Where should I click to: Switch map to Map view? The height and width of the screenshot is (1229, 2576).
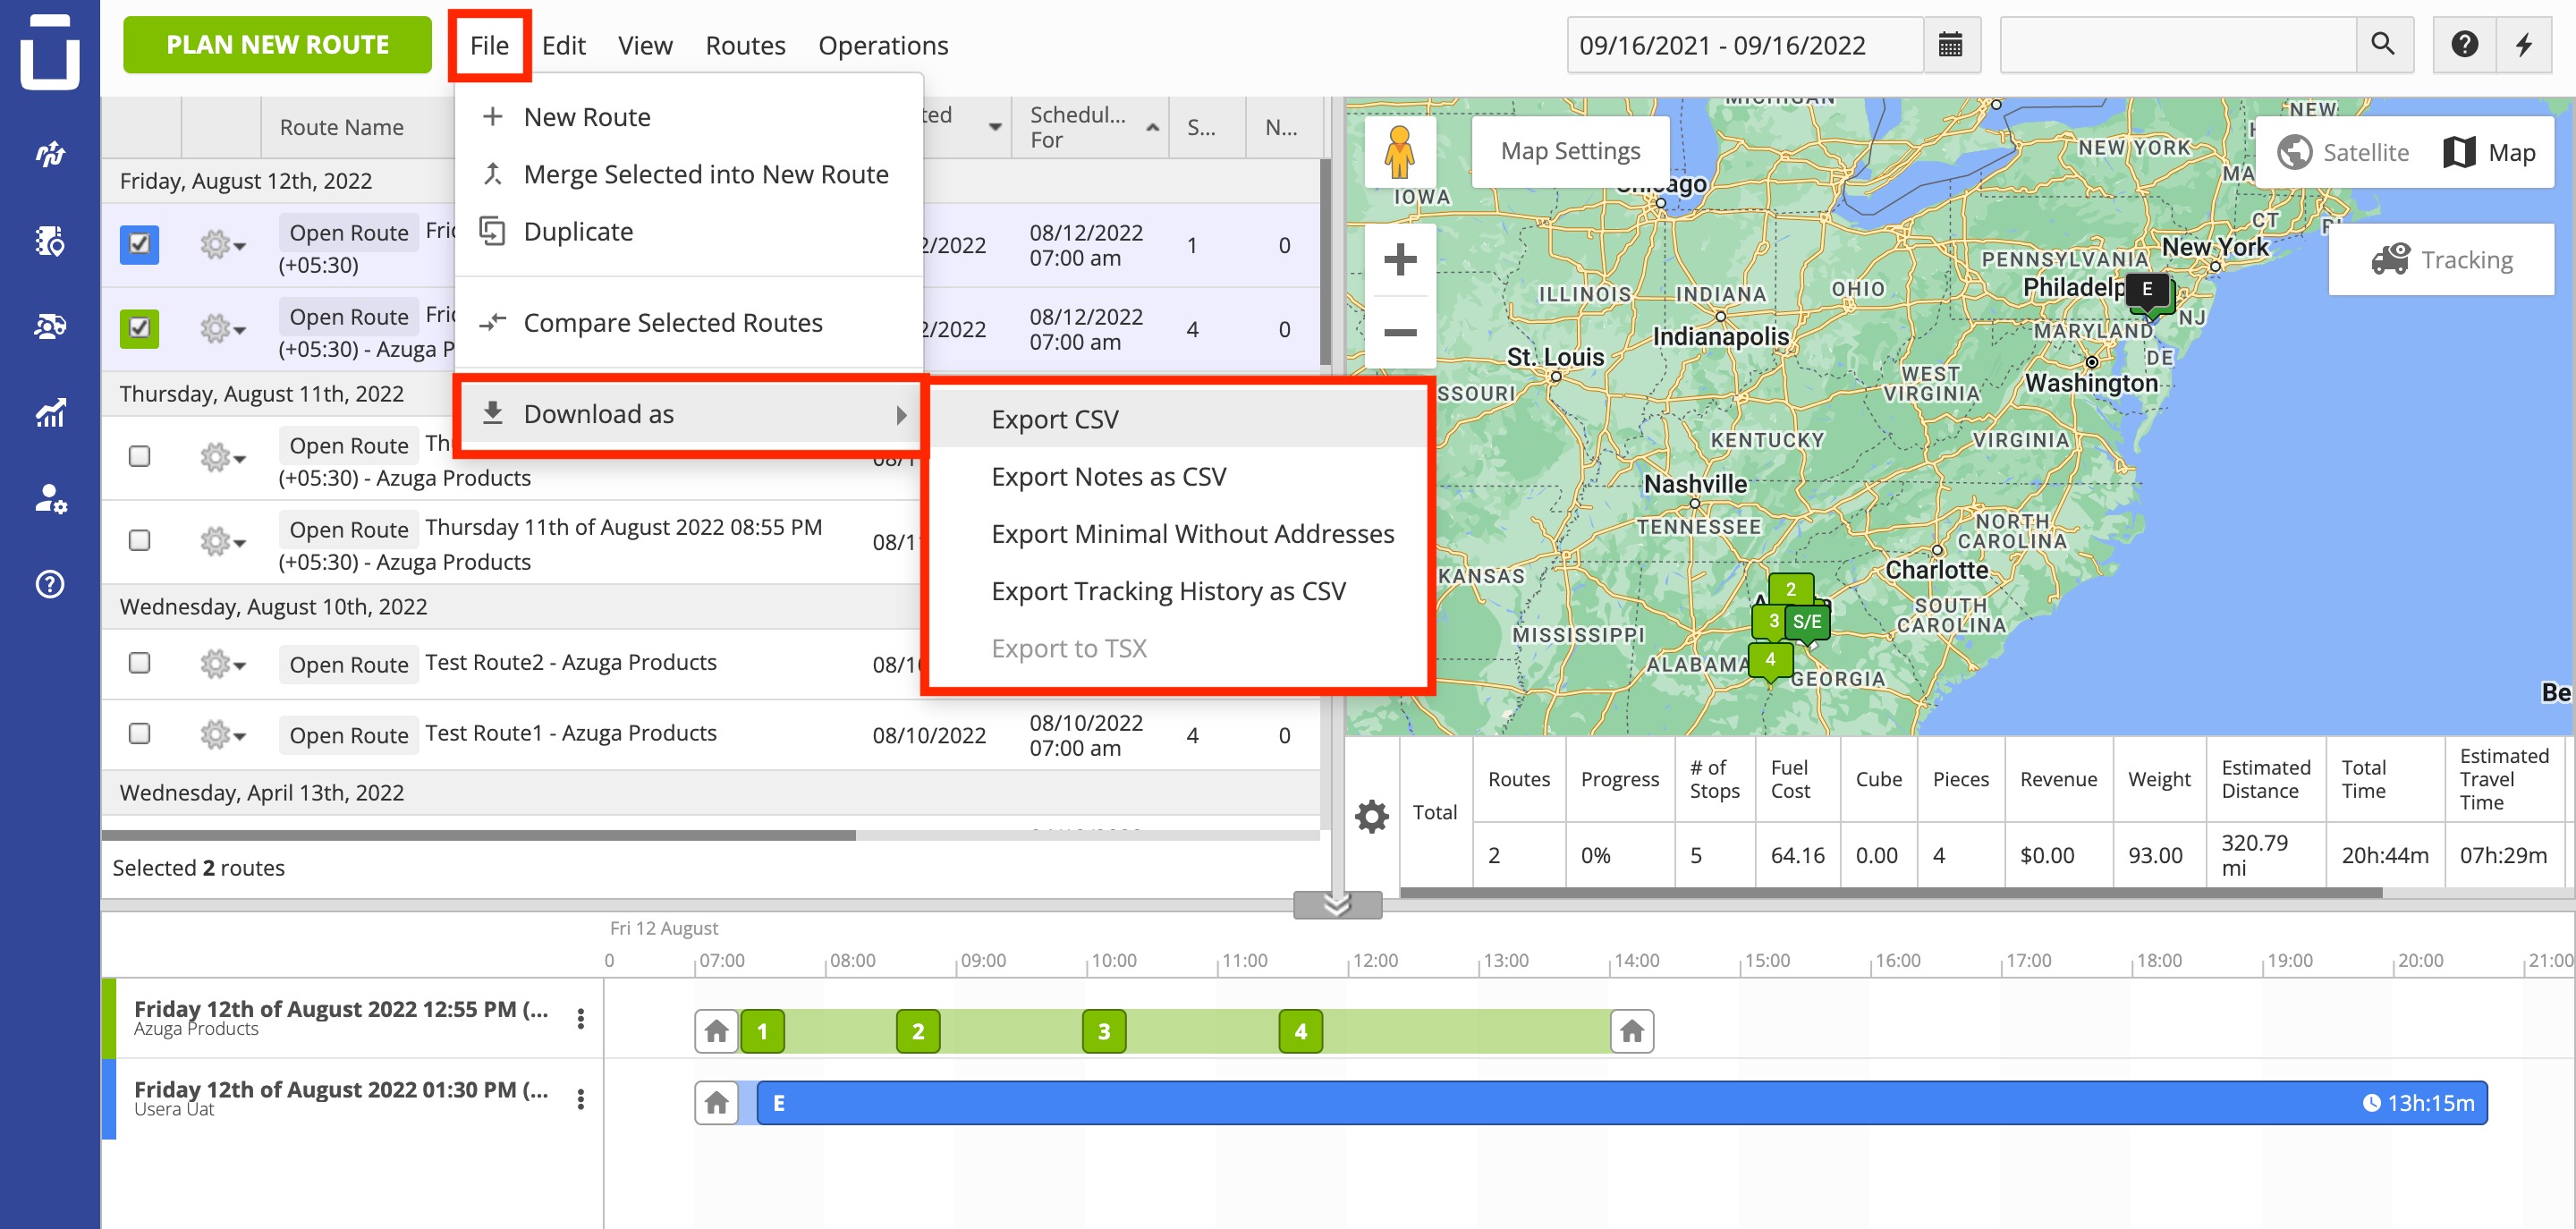point(2490,152)
